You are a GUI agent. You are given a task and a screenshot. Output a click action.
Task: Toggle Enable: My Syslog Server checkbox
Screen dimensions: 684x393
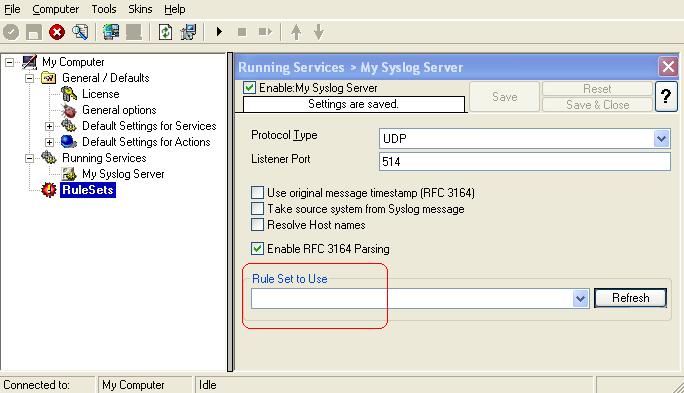tap(250, 88)
